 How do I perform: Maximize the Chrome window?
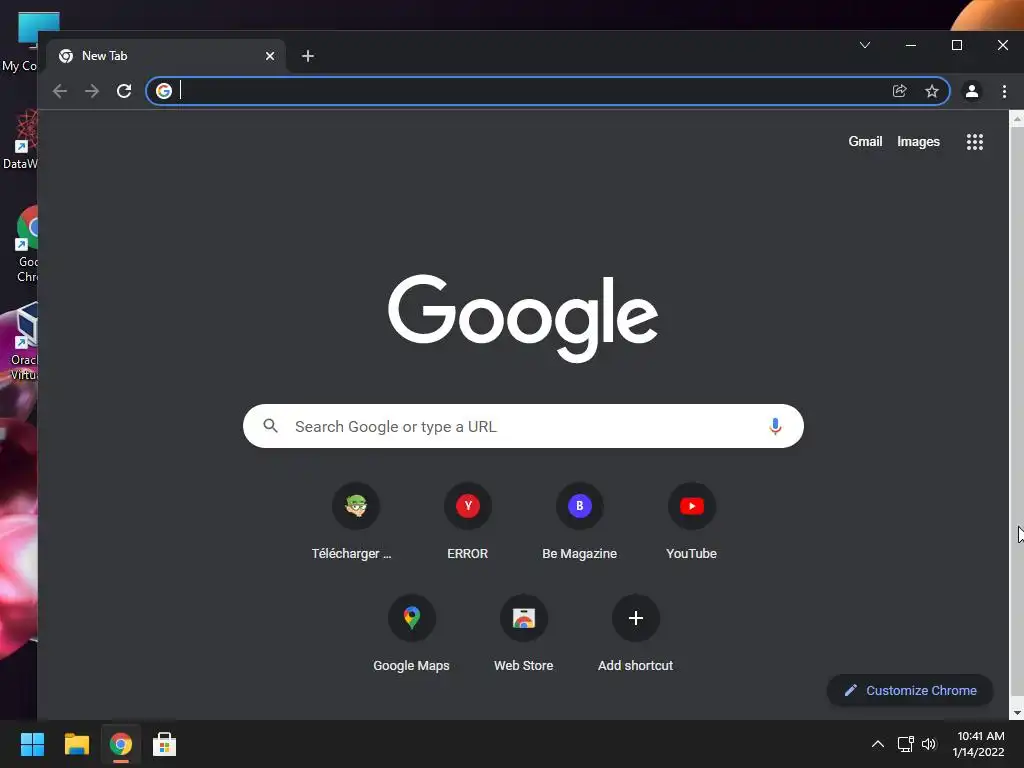(x=957, y=45)
